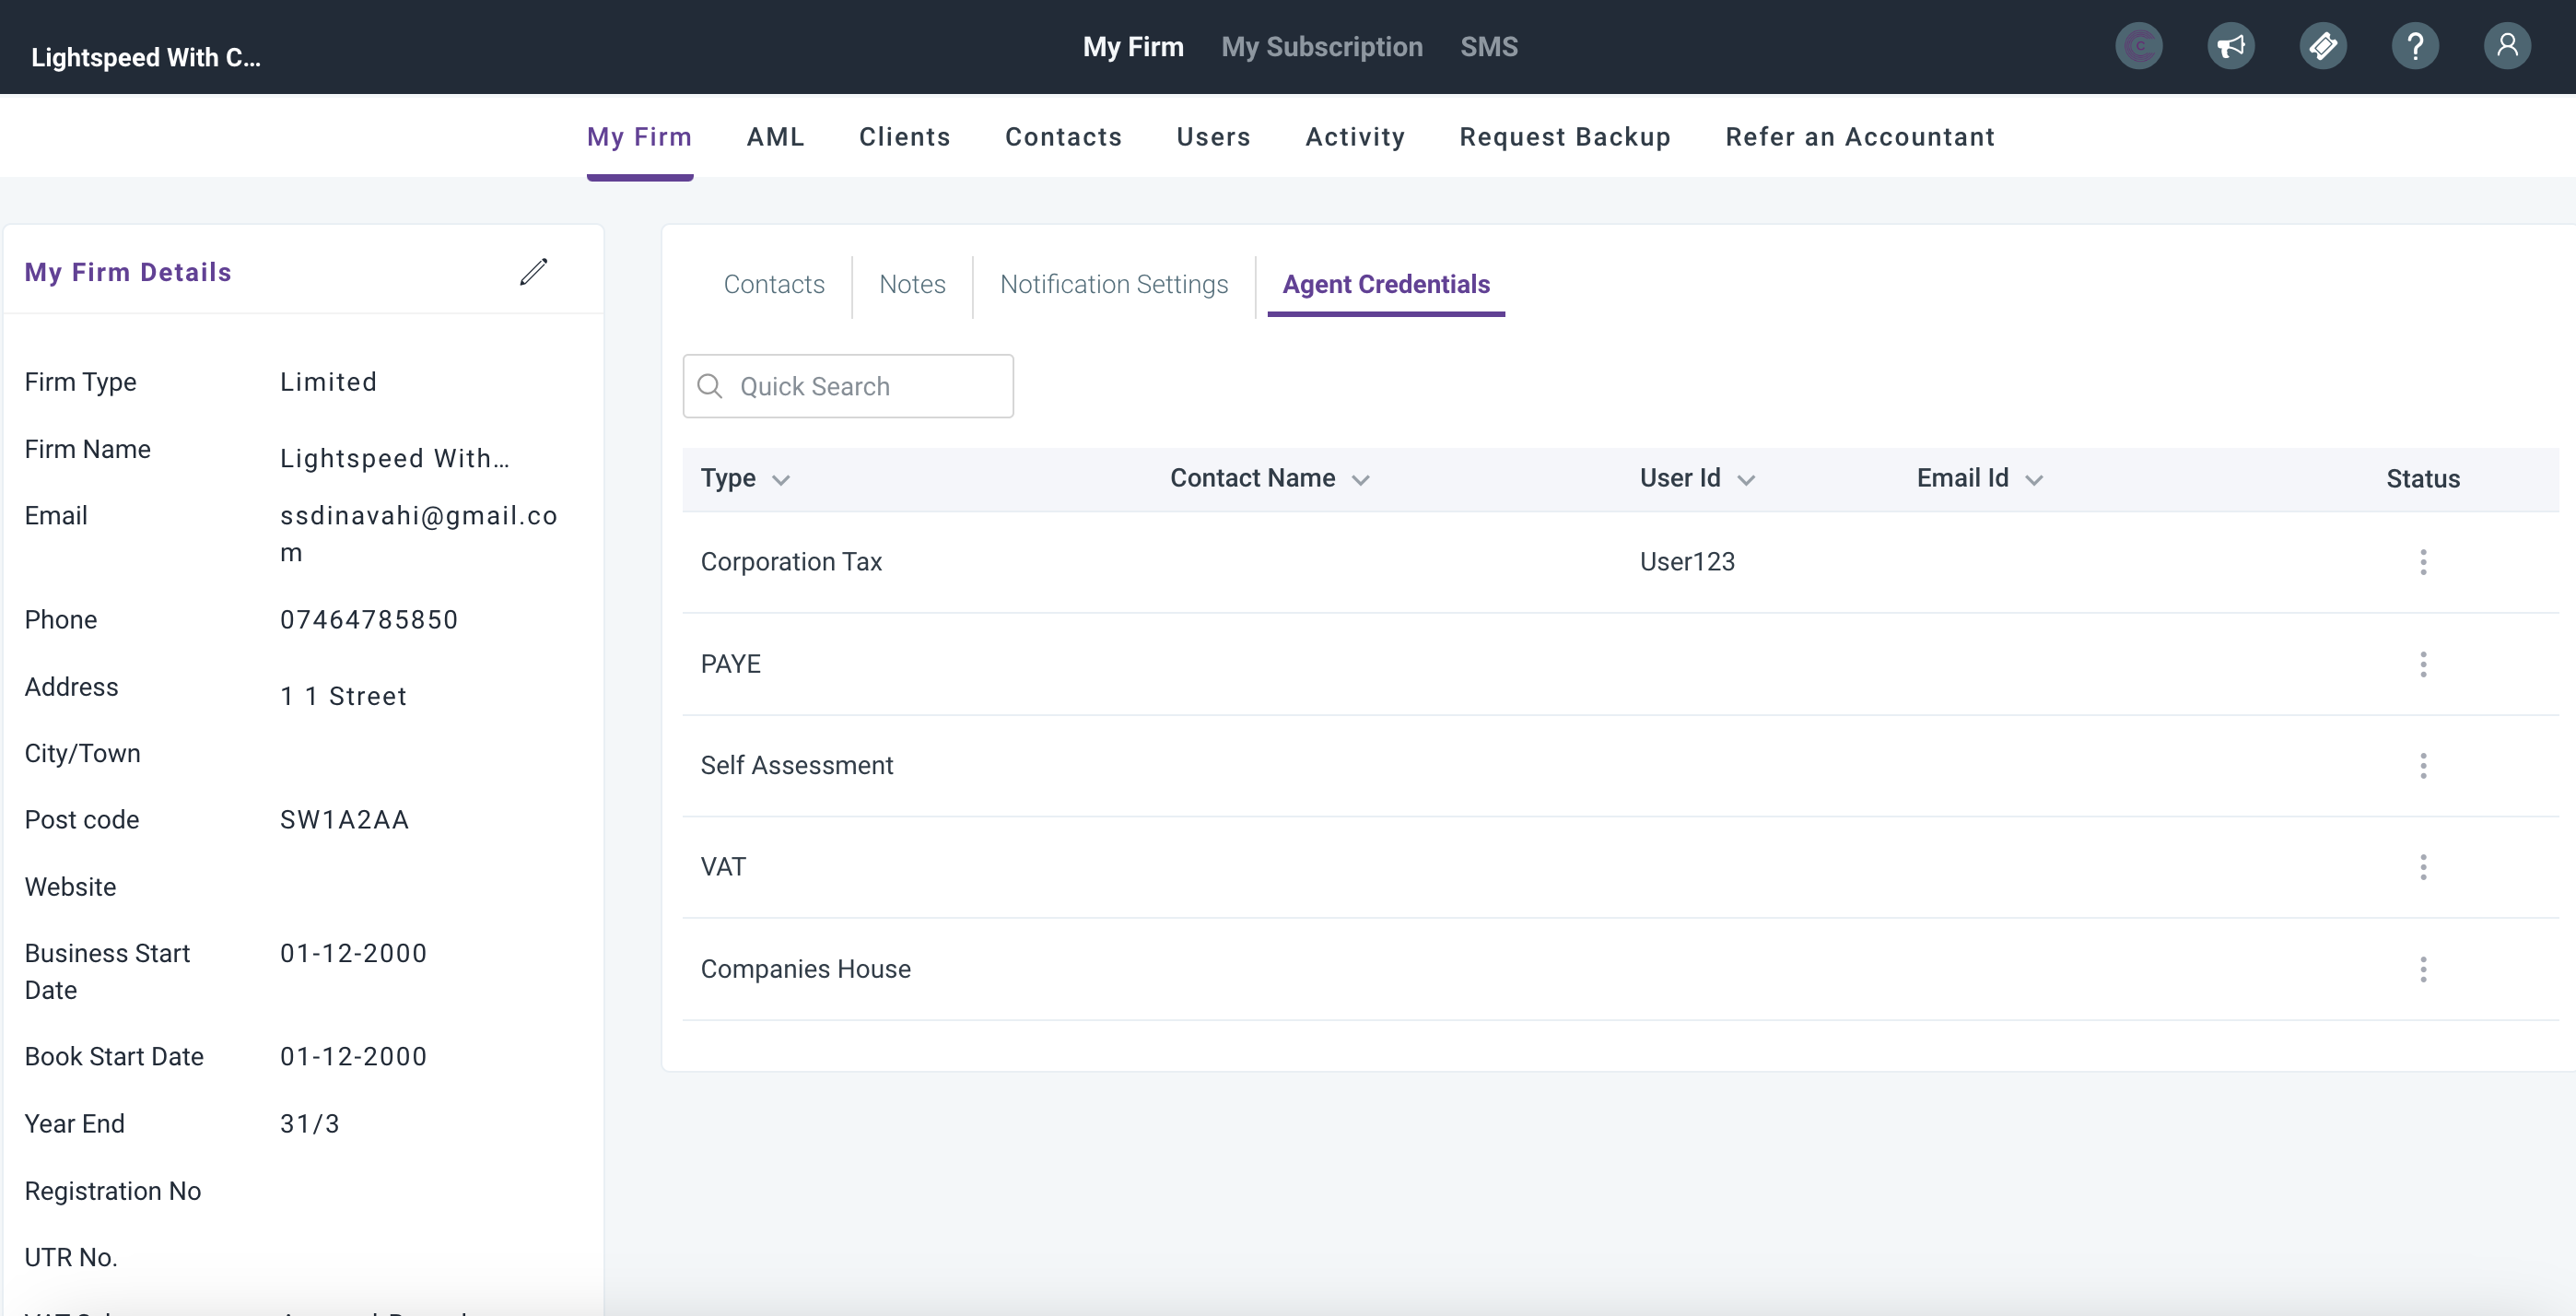The height and width of the screenshot is (1316, 2576).
Task: Expand the Type column dropdown arrow
Action: pos(781,480)
